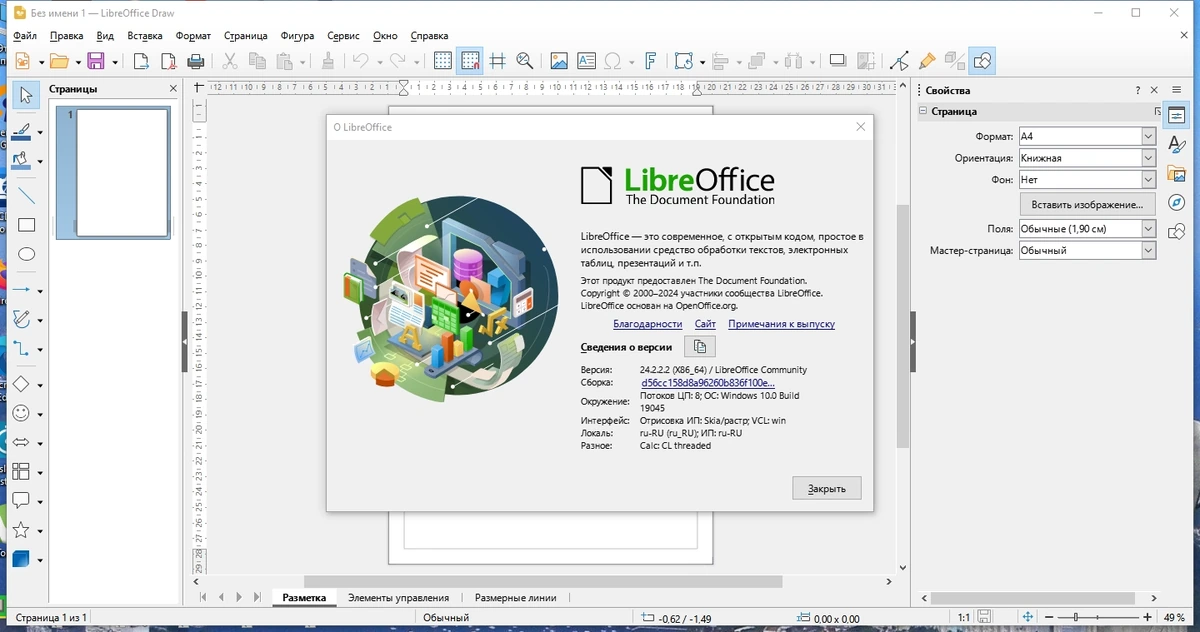Toggle Helplines While Moving icon
The width and height of the screenshot is (1200, 632).
497,61
